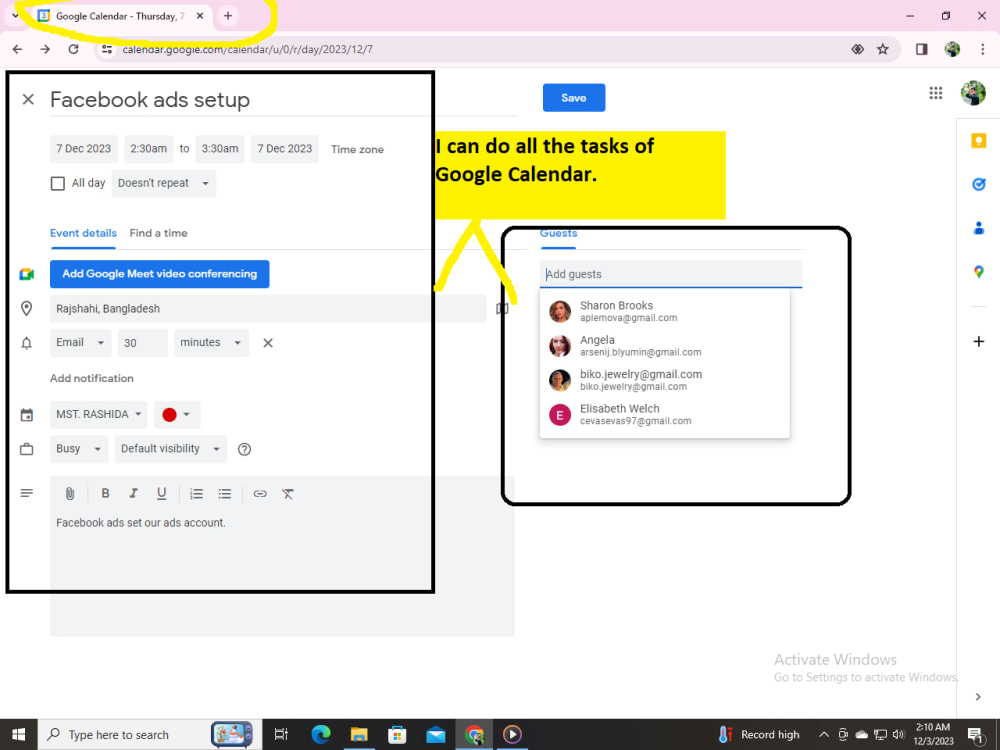Image resolution: width=1000 pixels, height=750 pixels.
Task: Open Google apps grid icon
Action: pos(936,94)
